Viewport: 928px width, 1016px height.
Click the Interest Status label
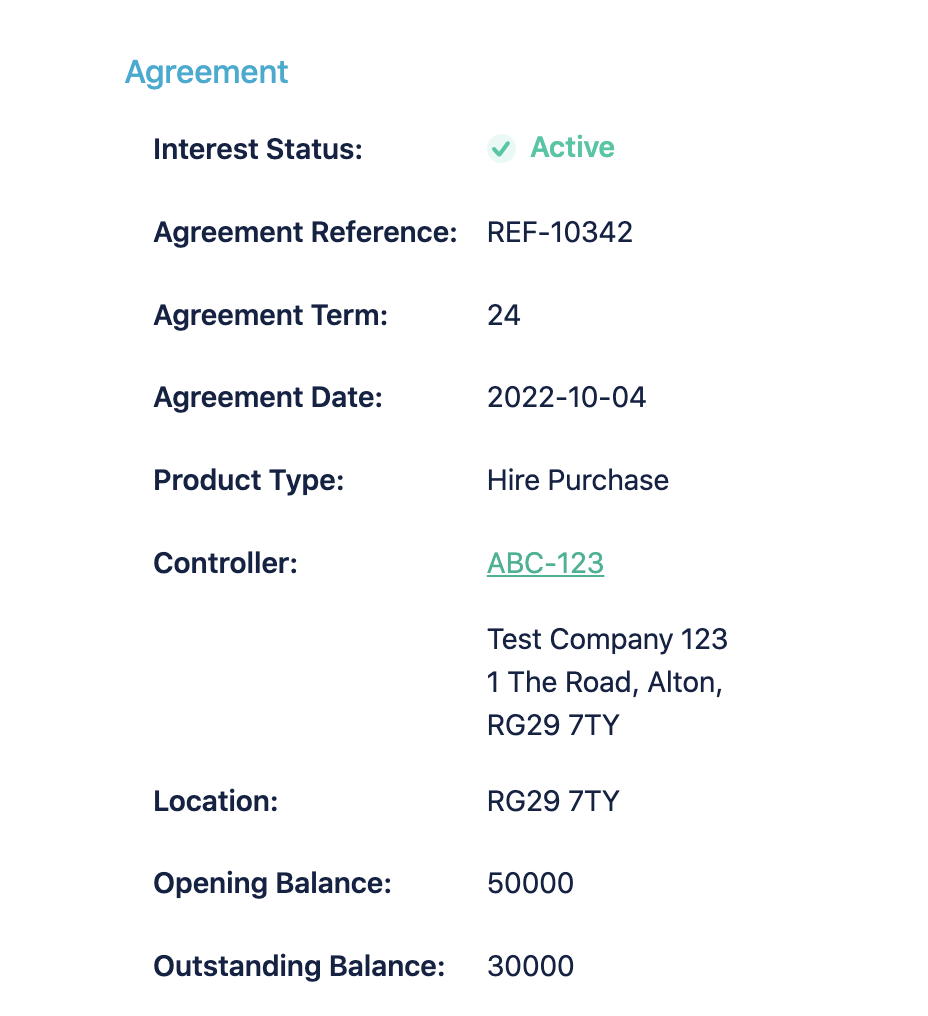click(258, 150)
